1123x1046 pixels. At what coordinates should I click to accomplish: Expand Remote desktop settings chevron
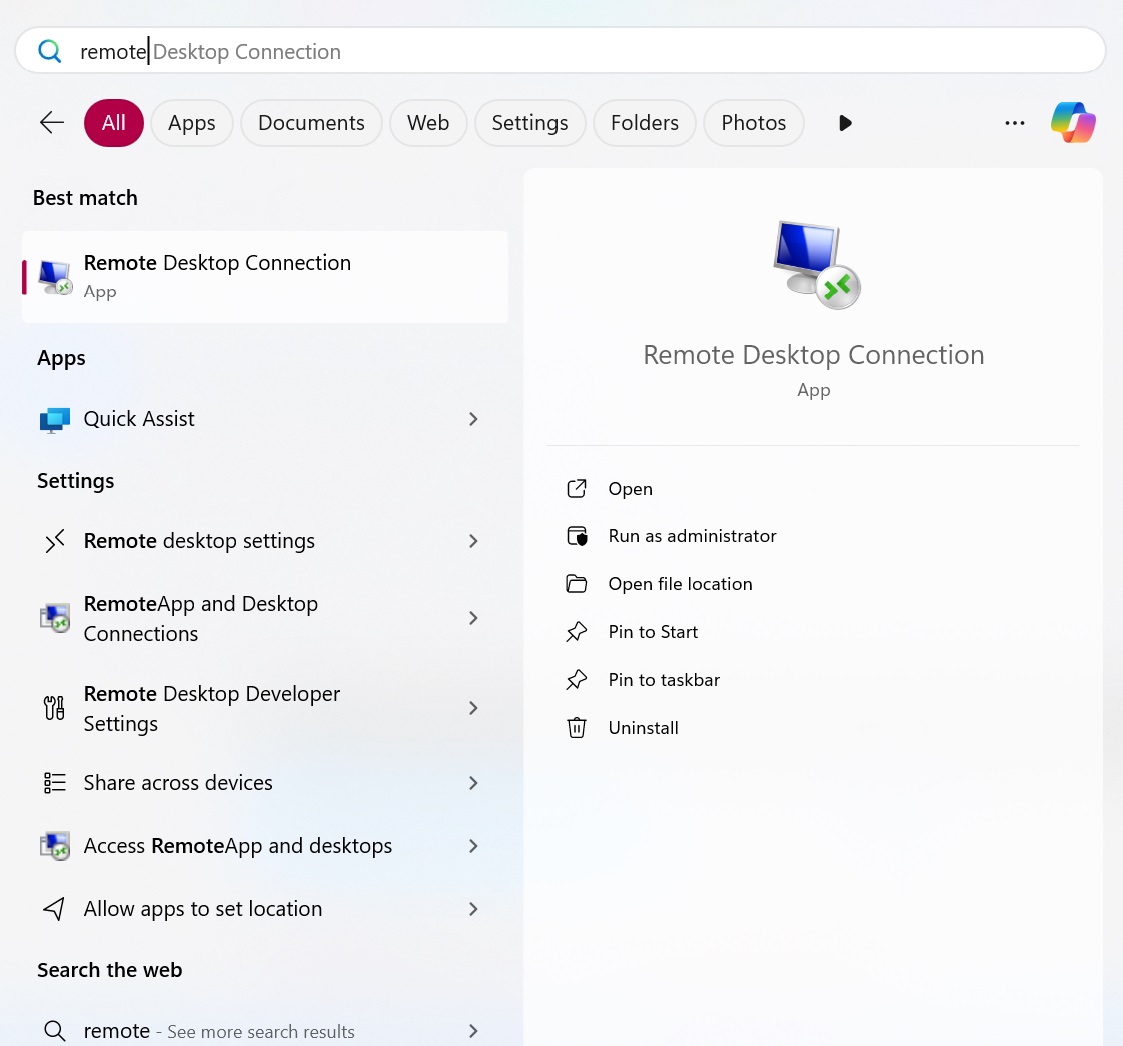pos(473,541)
